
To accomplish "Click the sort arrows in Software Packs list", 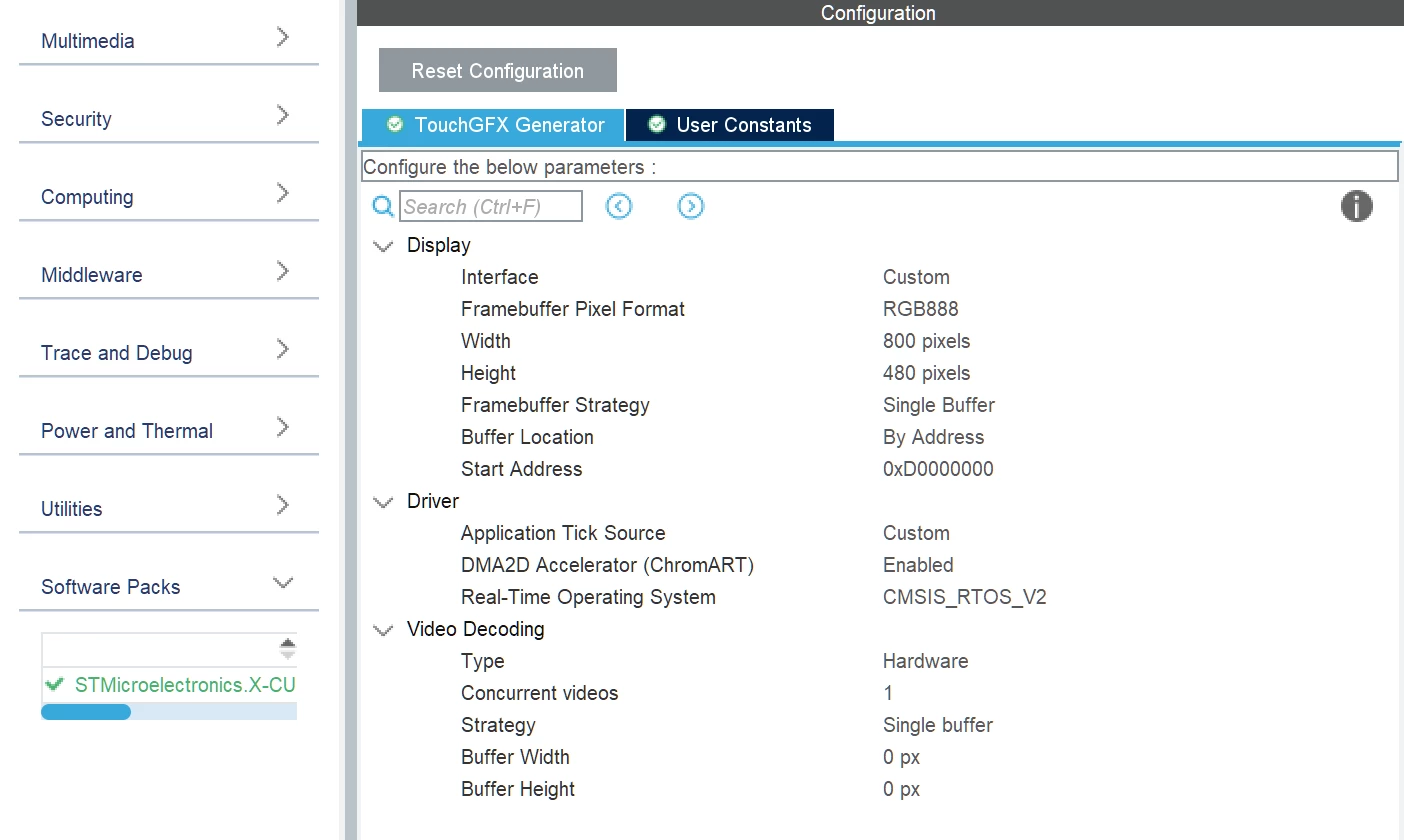I will pyautogui.click(x=288, y=649).
